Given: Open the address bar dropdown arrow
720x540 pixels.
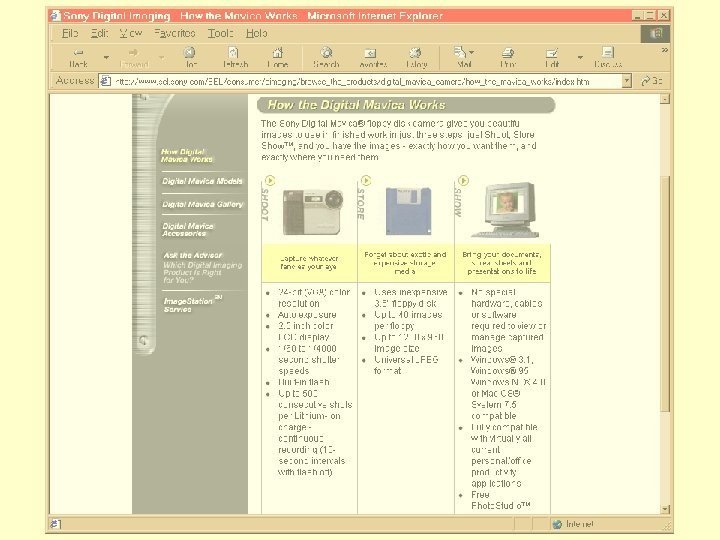Looking at the screenshot, I should [627, 81].
